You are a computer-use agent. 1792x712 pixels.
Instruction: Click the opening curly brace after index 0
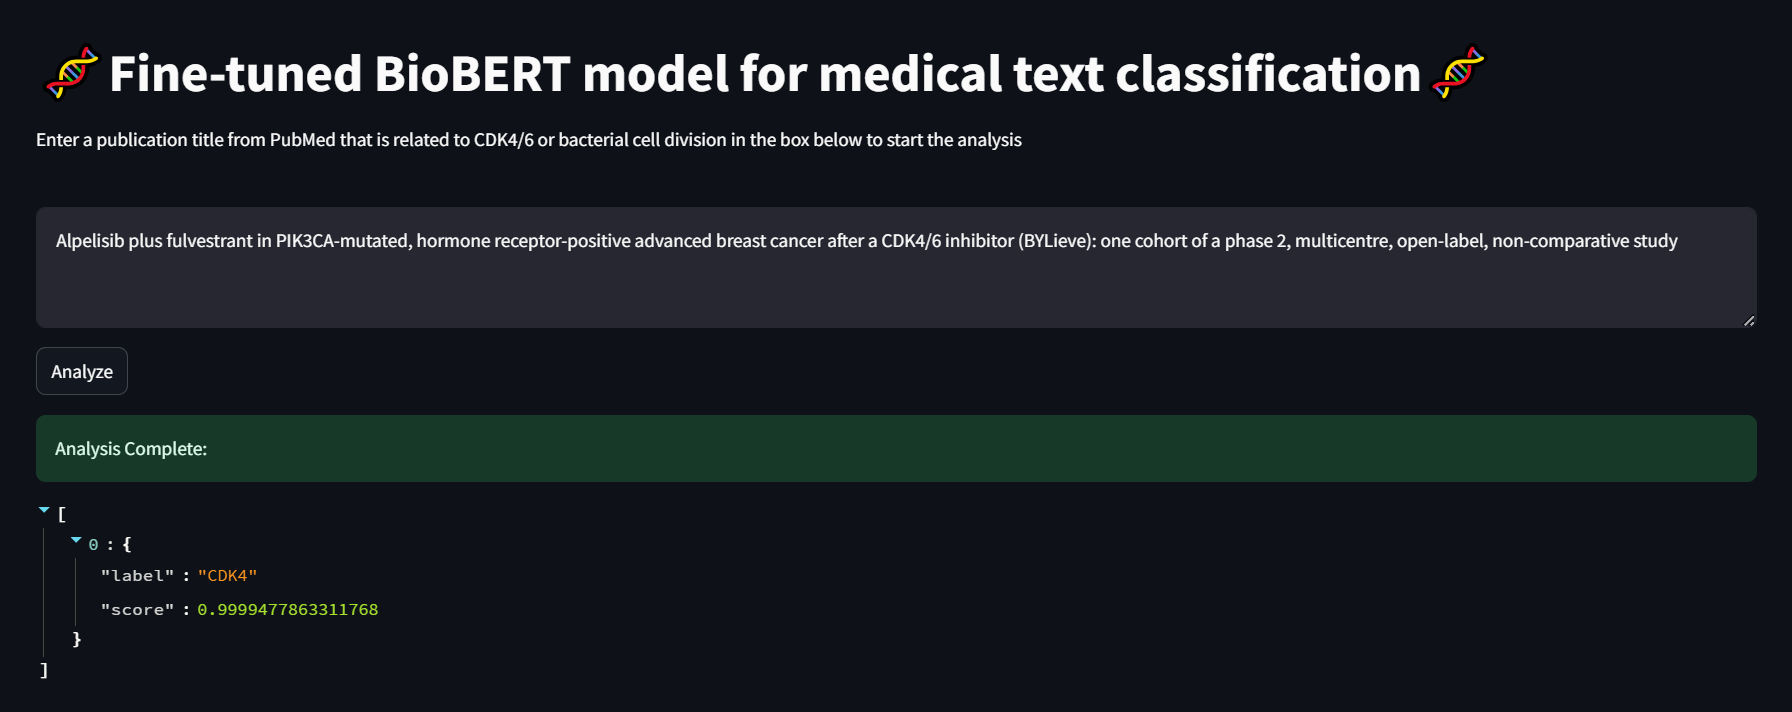coord(127,545)
